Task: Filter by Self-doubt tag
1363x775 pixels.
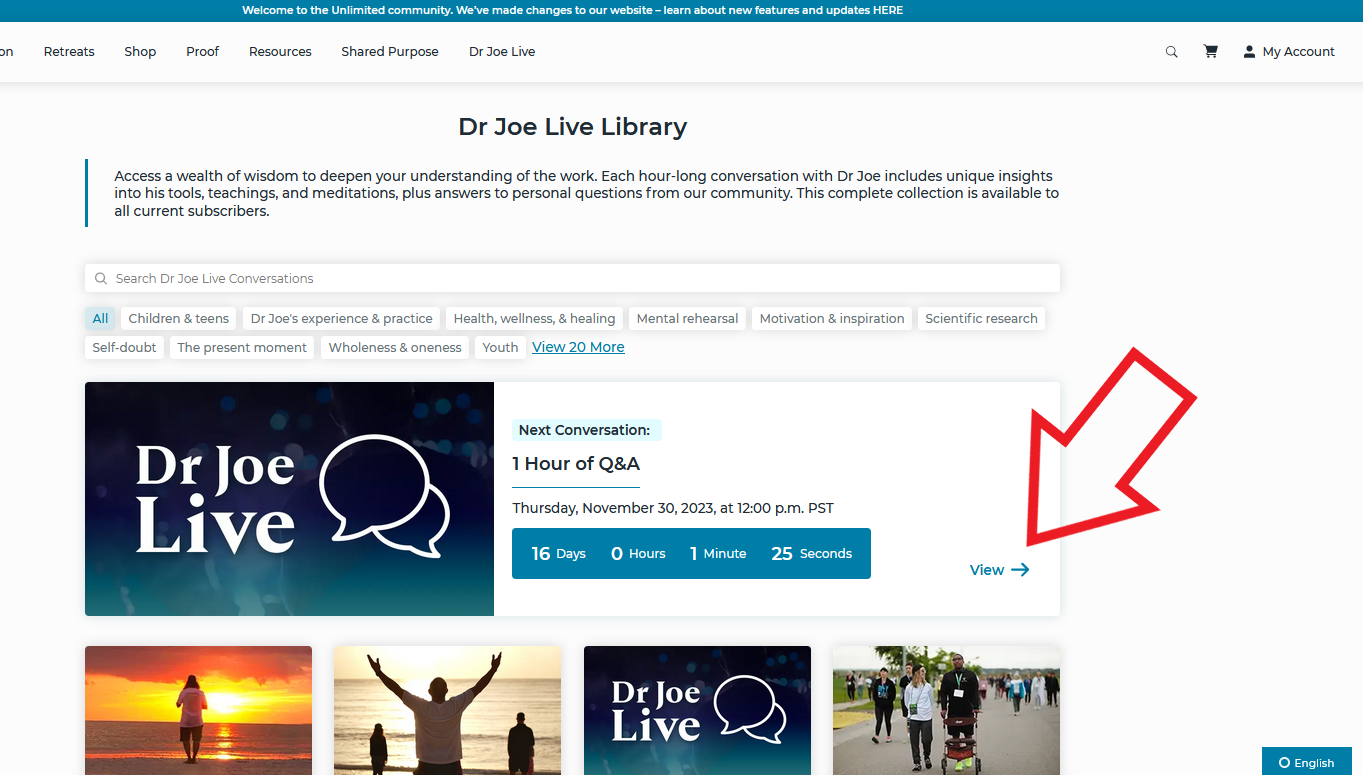Action: click(x=124, y=348)
